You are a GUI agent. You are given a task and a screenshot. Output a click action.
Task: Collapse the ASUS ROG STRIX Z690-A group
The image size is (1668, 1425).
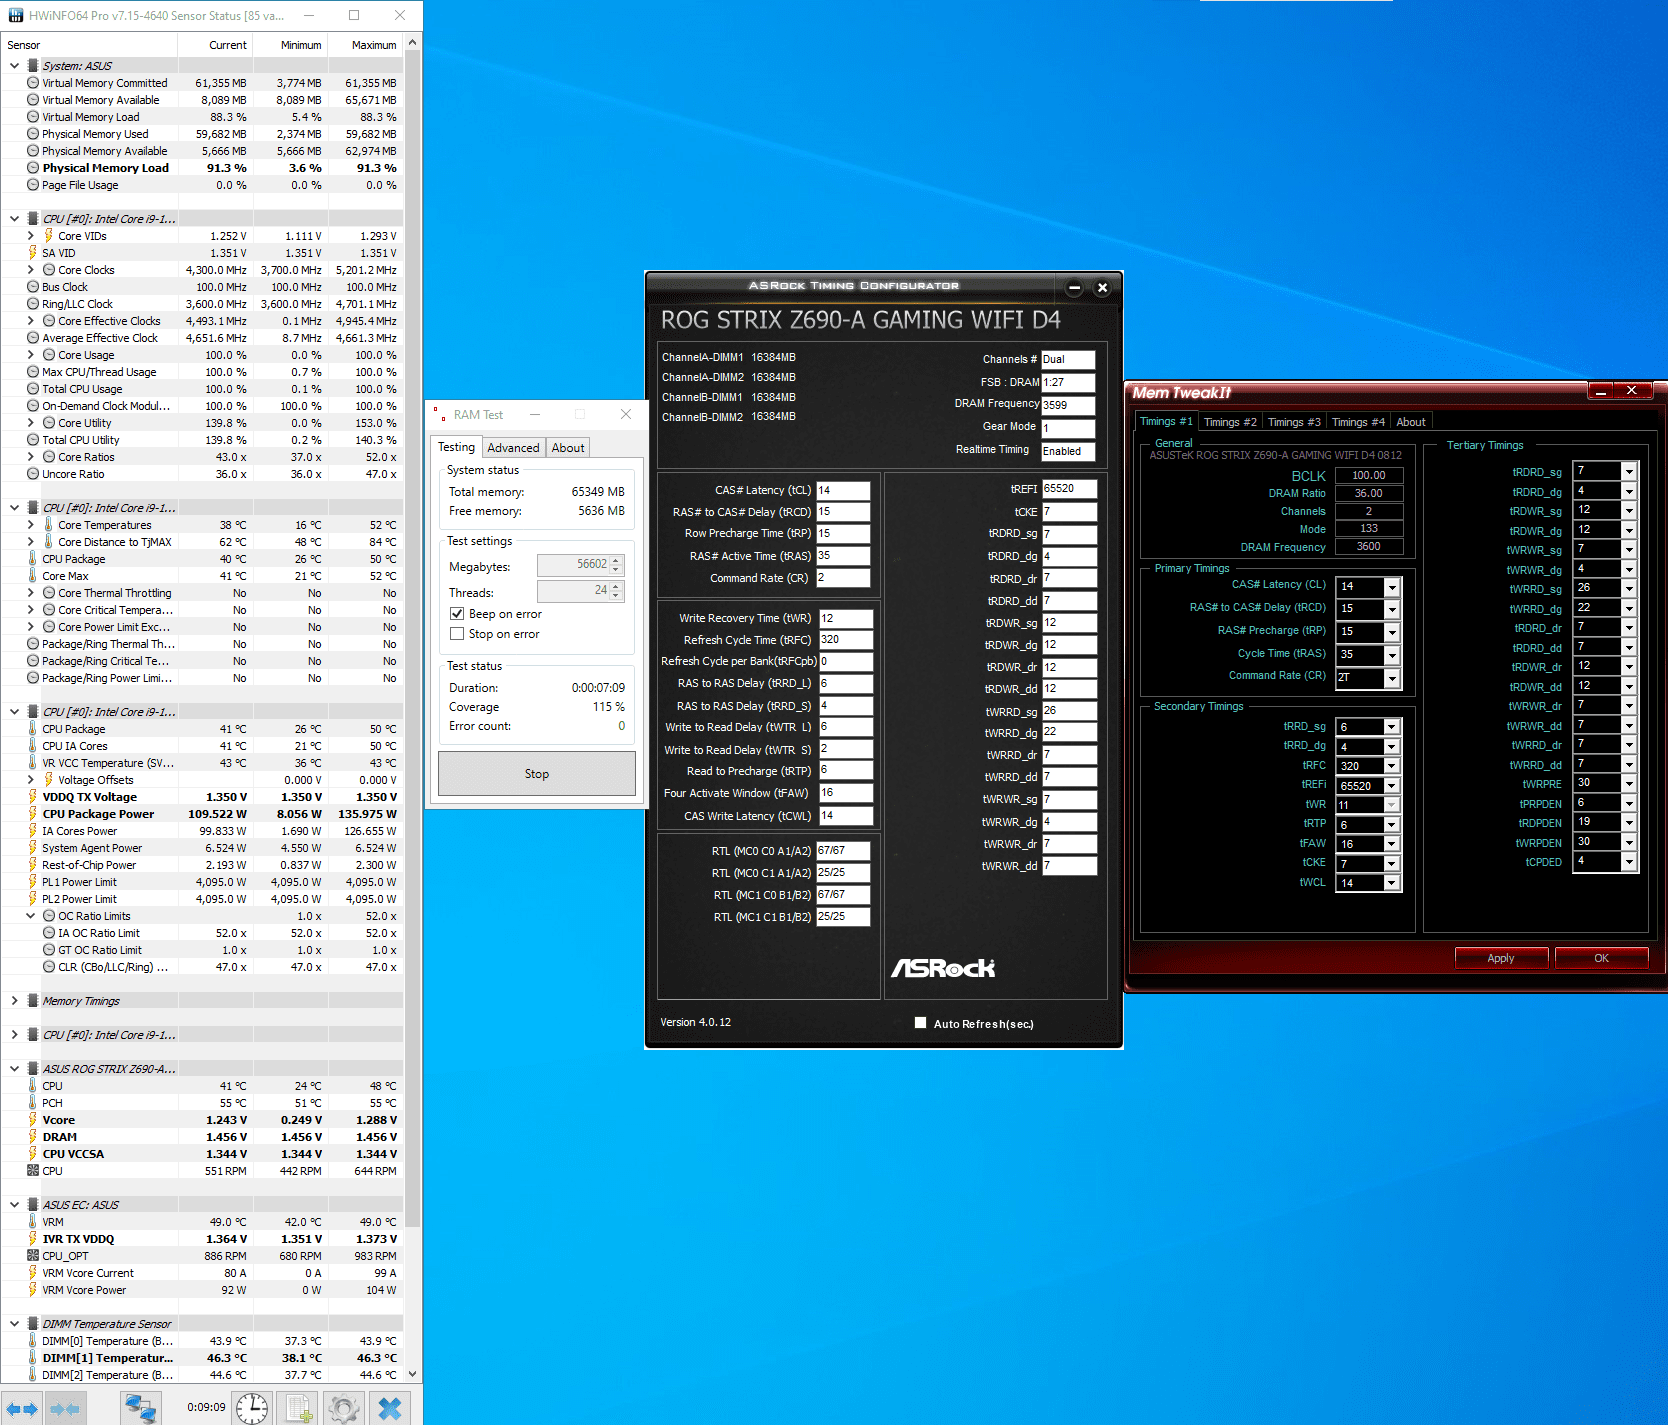[14, 1069]
